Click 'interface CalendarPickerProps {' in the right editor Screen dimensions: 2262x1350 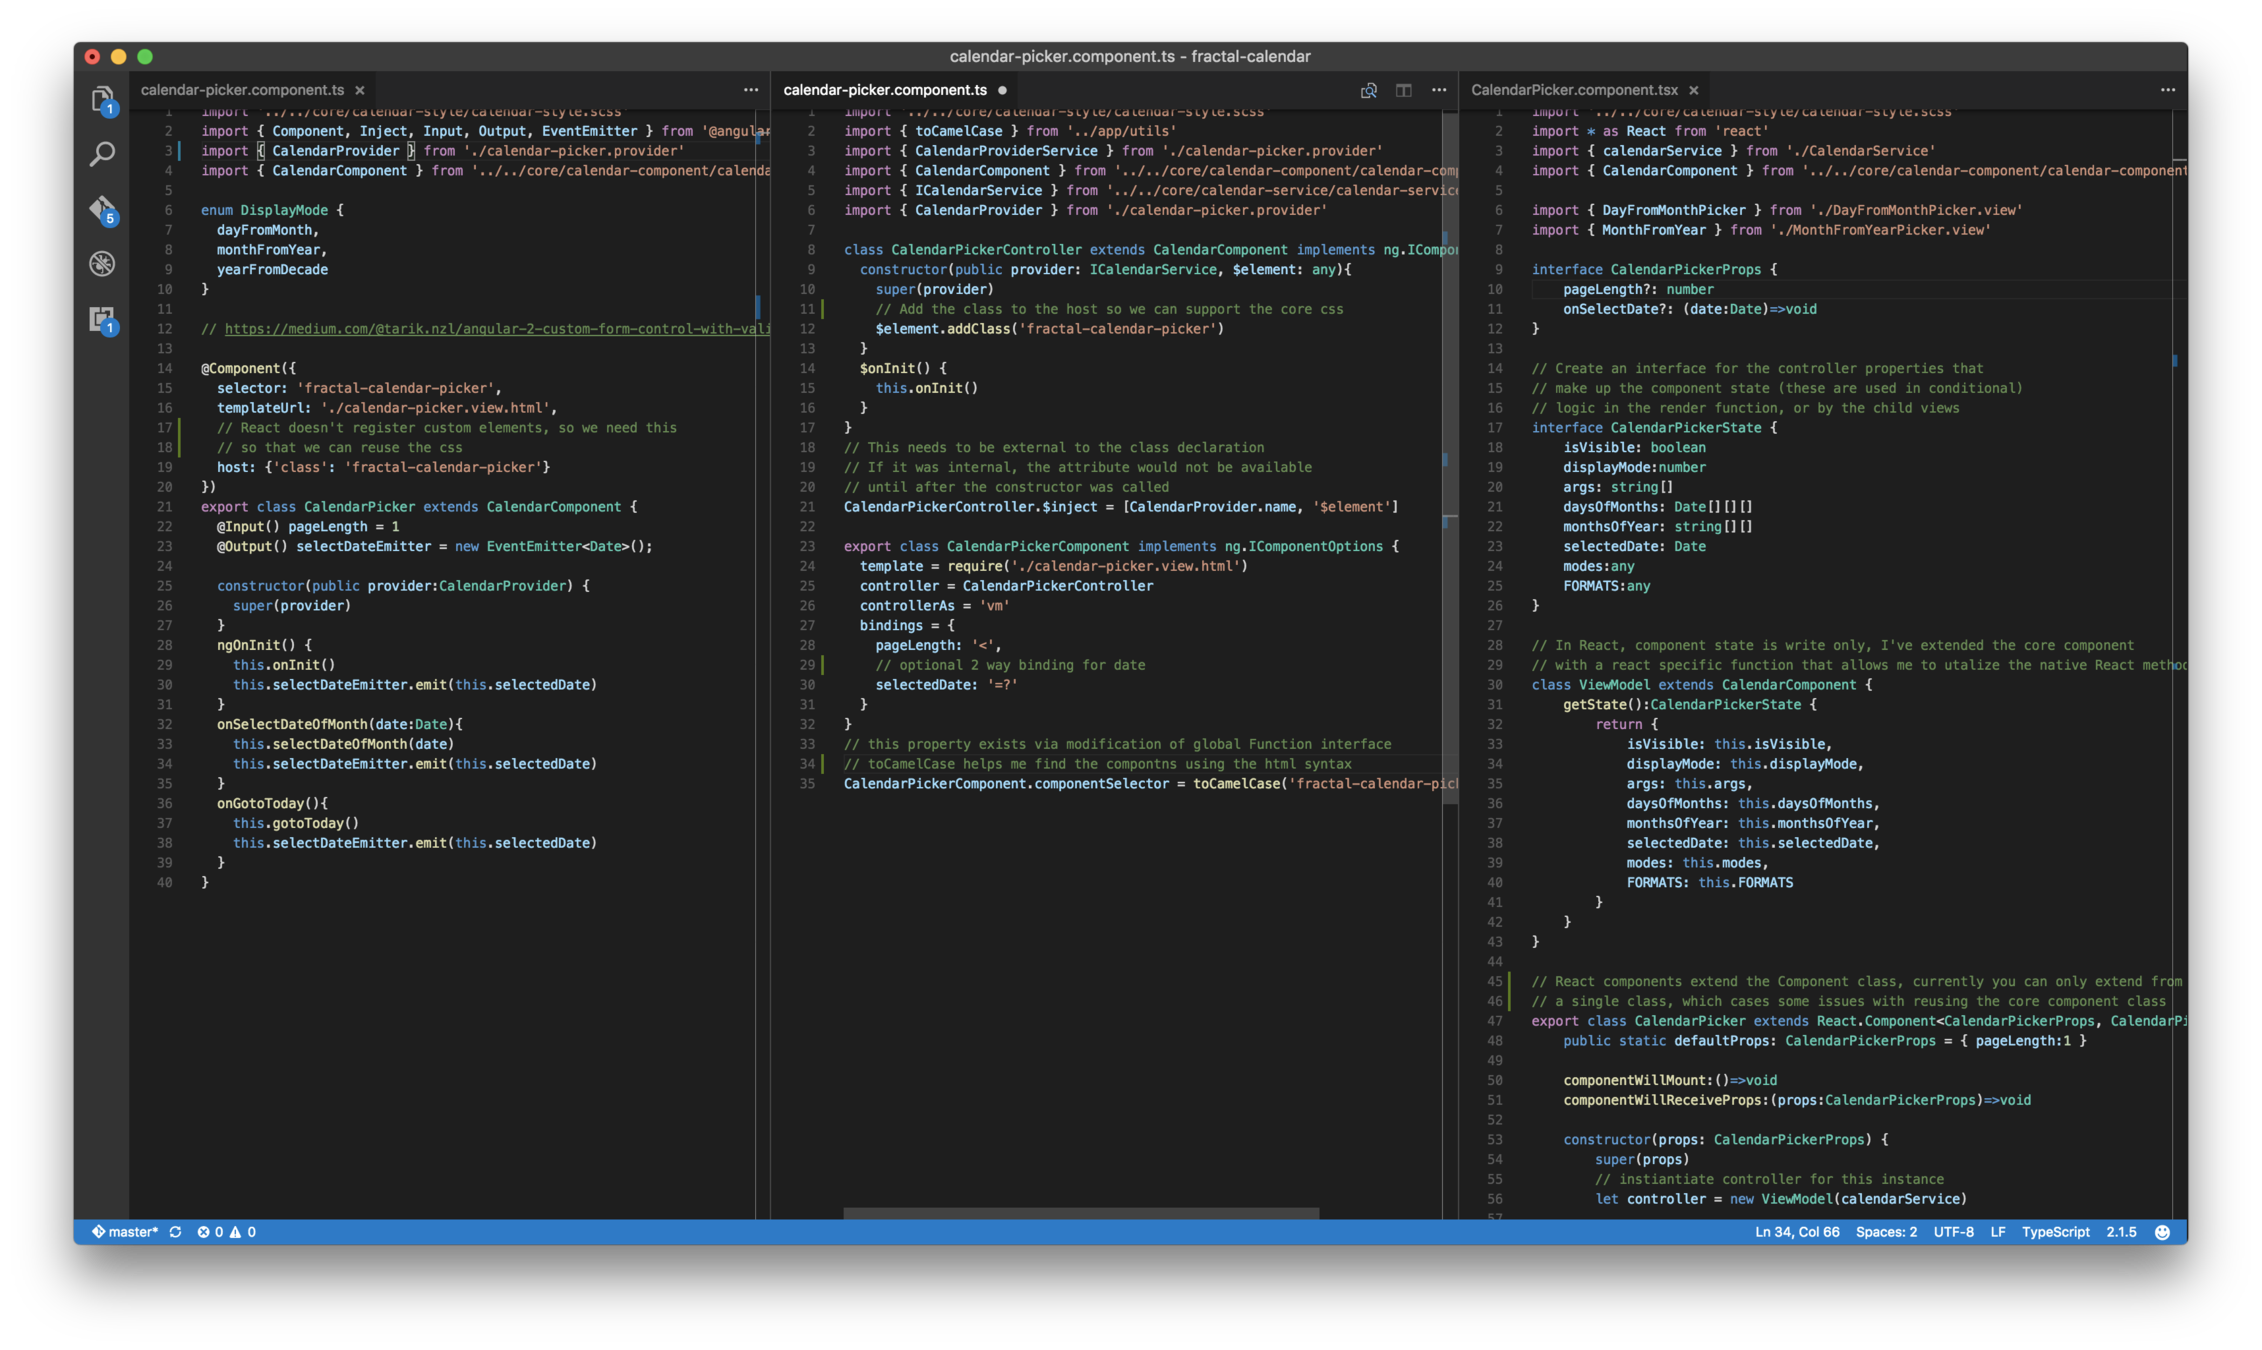click(x=1654, y=269)
